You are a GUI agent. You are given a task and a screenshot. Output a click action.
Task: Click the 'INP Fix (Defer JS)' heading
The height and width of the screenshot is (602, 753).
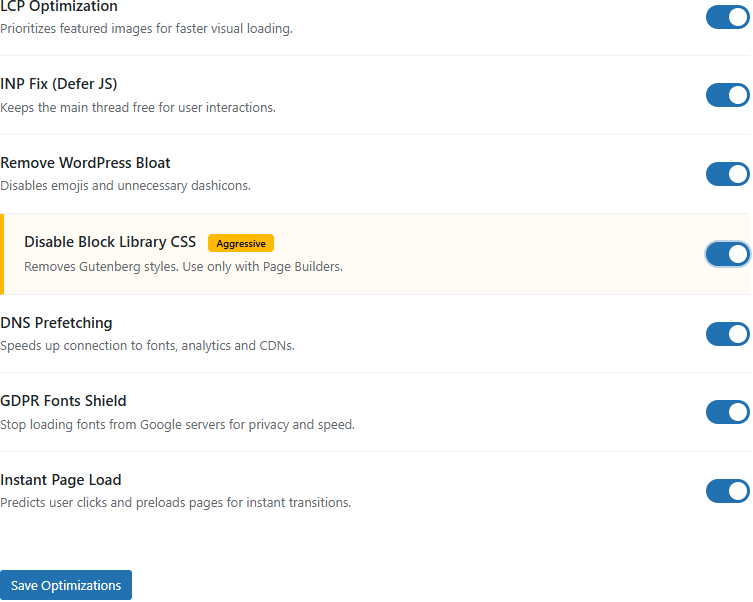[x=59, y=84]
